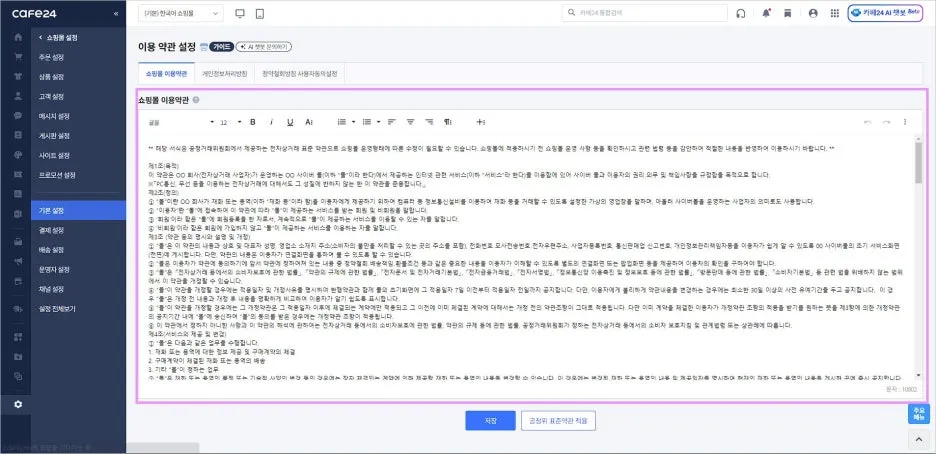Switch to the third settings tab
The image size is (936, 454).
coord(300,74)
